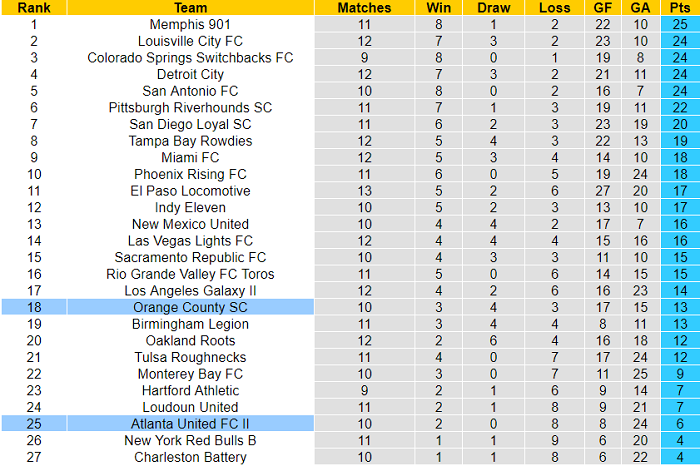
Task: Click the highlighted Orange County SC row
Action: pos(190,307)
